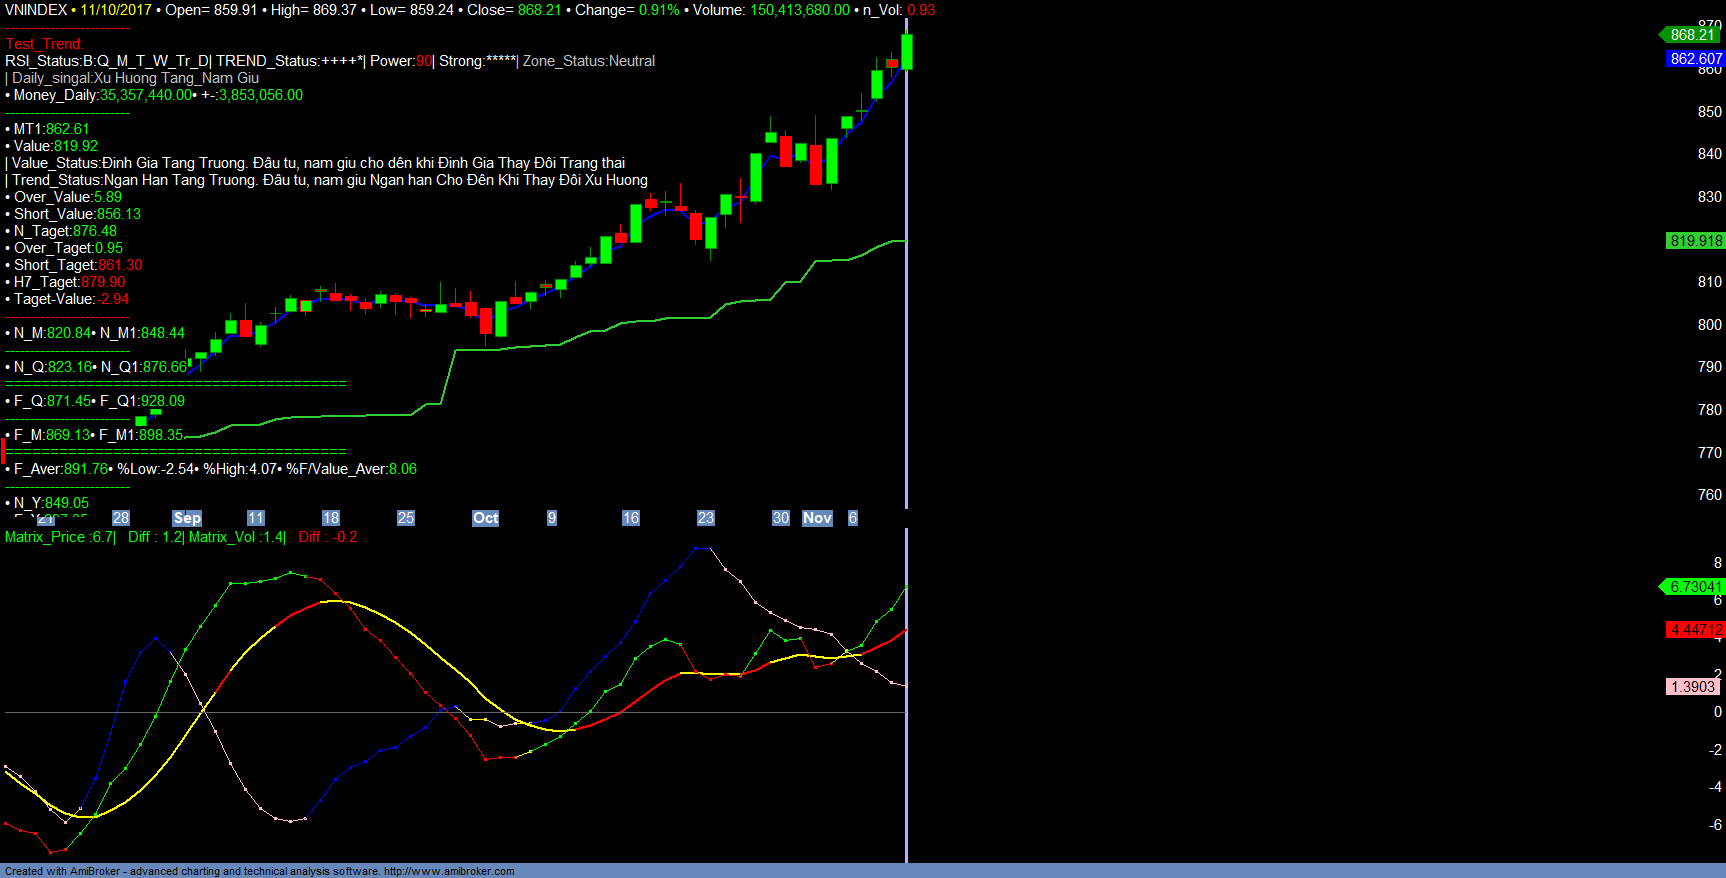Click the blue 862.607 value label
Image resolution: width=1726 pixels, height=878 pixels.
pyautogui.click(x=1695, y=59)
